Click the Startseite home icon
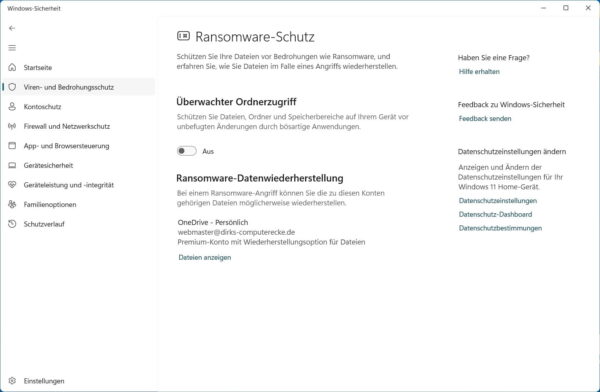 point(12,67)
